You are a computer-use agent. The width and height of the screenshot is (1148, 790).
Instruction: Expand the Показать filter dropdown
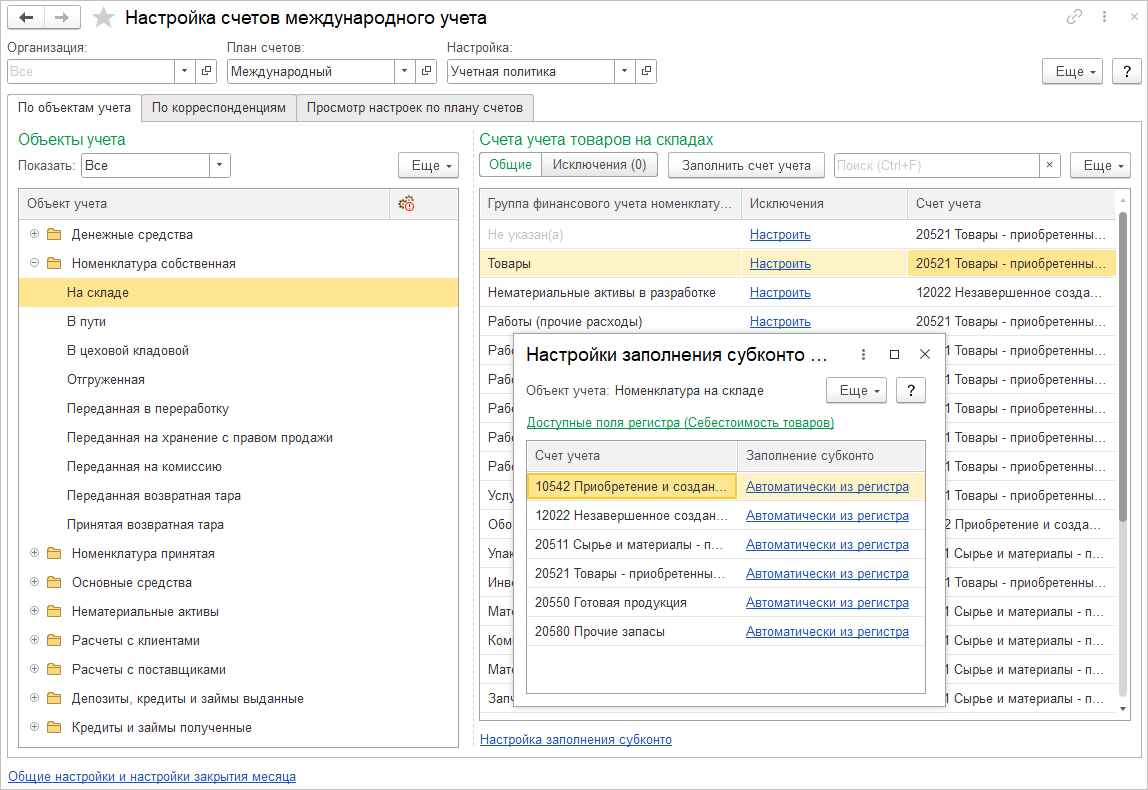[x=220, y=166]
